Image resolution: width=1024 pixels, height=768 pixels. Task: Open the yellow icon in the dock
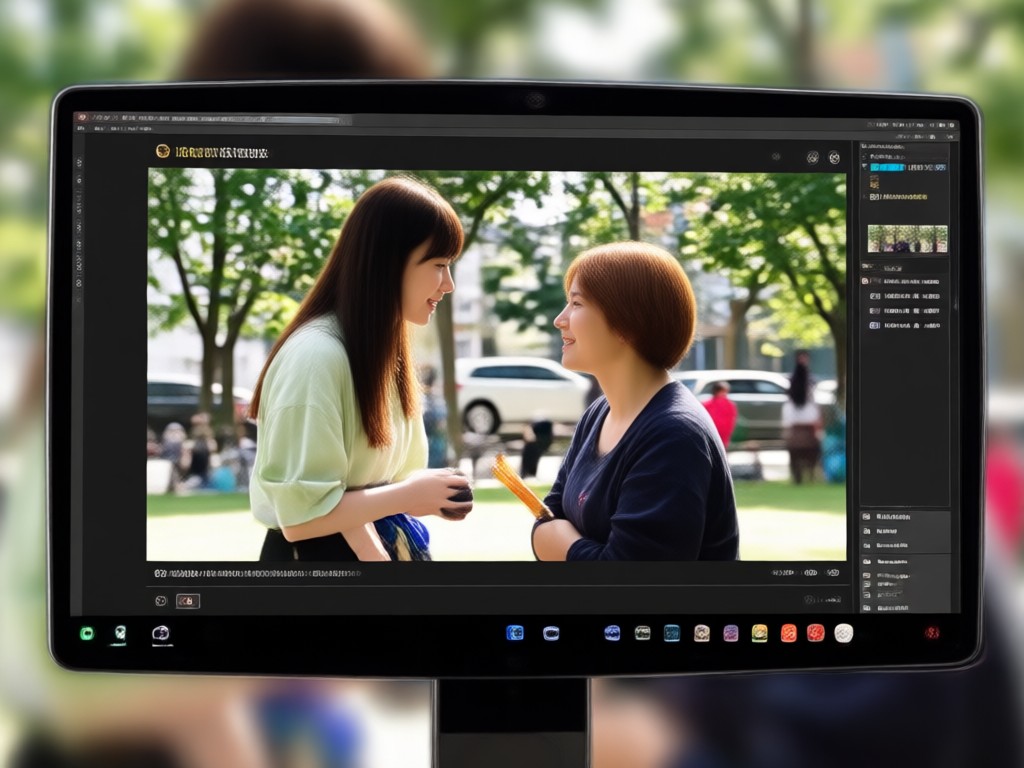pos(760,633)
